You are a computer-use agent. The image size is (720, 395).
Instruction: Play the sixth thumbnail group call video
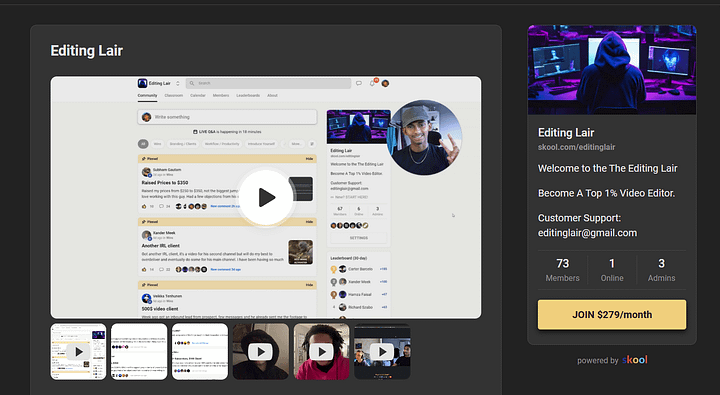tap(382, 352)
